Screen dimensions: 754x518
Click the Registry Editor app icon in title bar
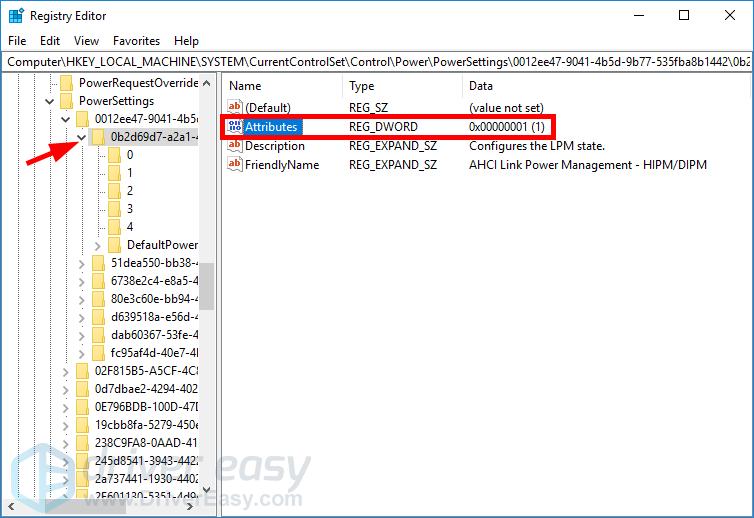coord(16,16)
